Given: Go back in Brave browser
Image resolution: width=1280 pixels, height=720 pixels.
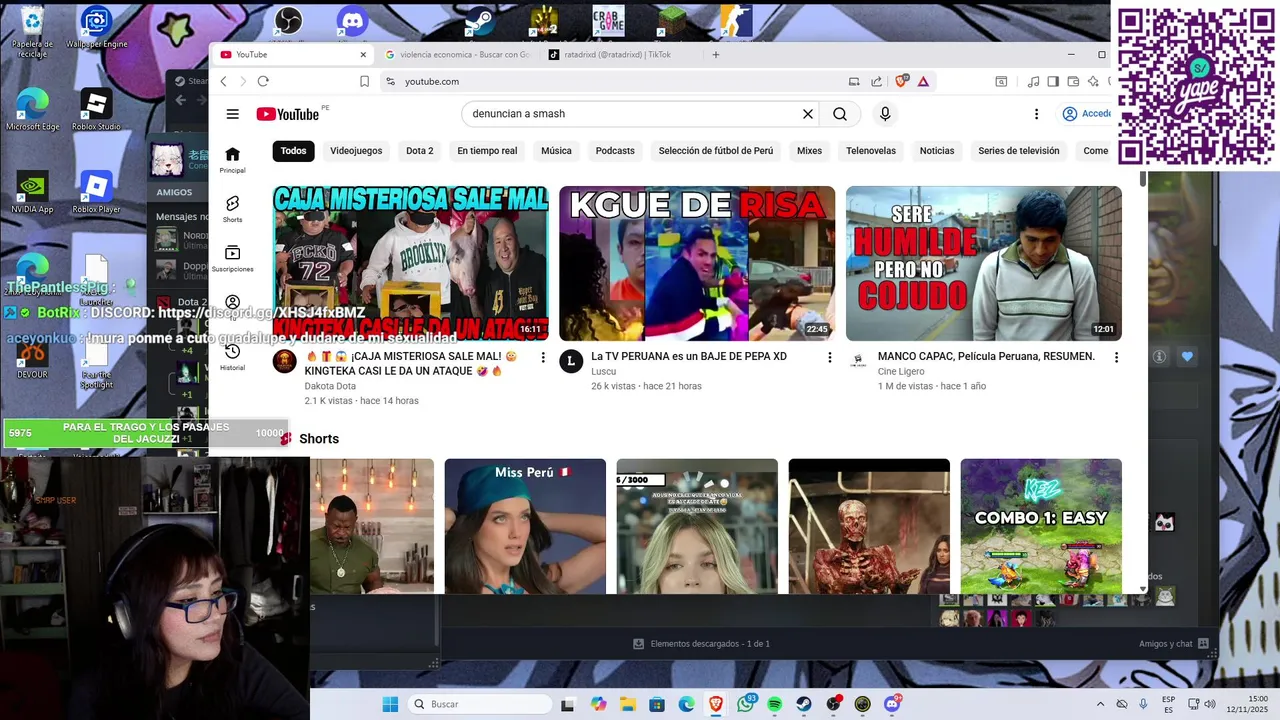Looking at the screenshot, I should pyautogui.click(x=223, y=81).
